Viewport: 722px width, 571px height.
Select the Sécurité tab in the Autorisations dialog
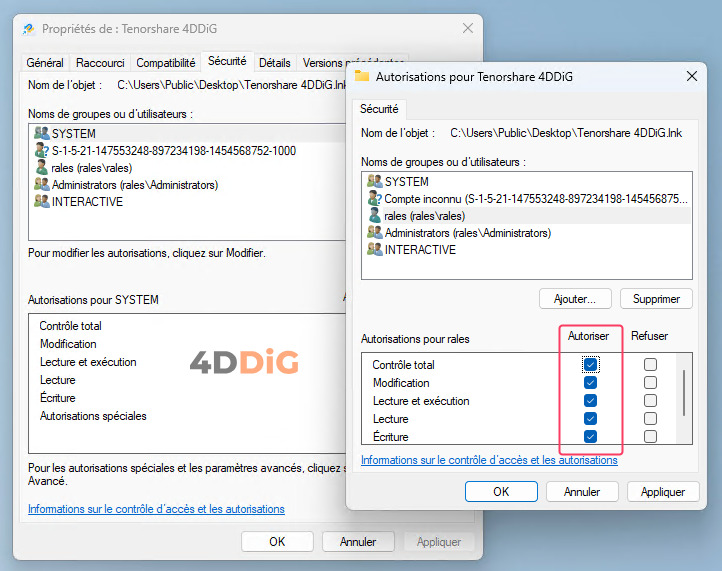coord(379,109)
